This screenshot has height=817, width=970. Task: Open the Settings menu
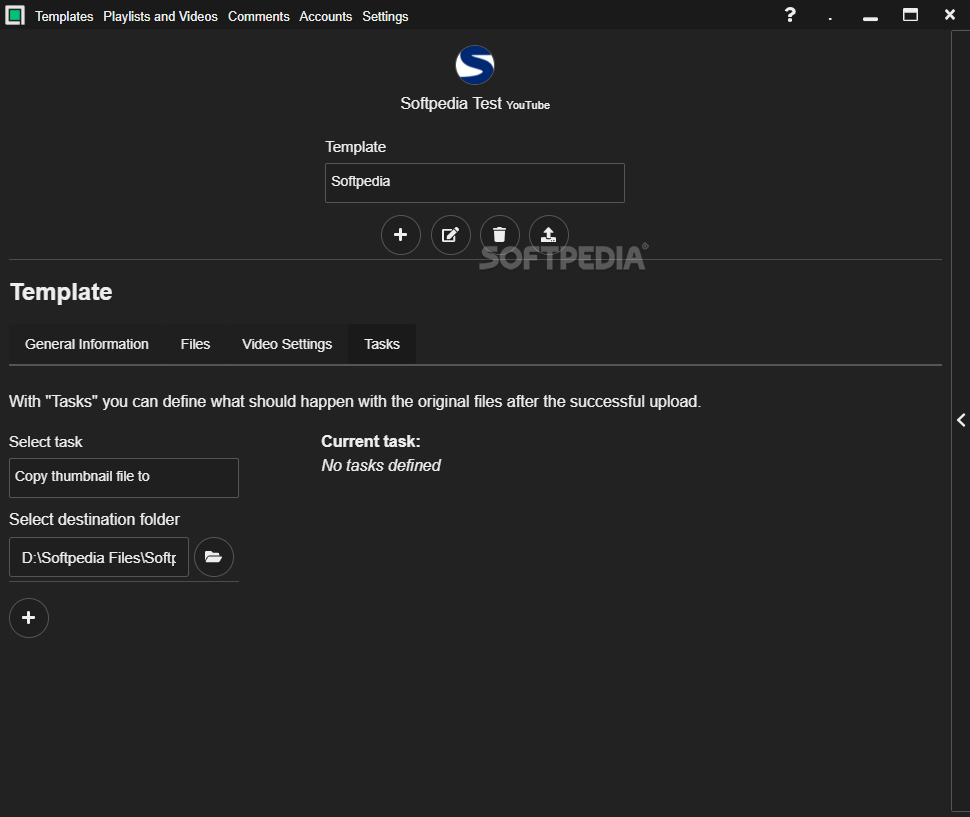click(385, 17)
